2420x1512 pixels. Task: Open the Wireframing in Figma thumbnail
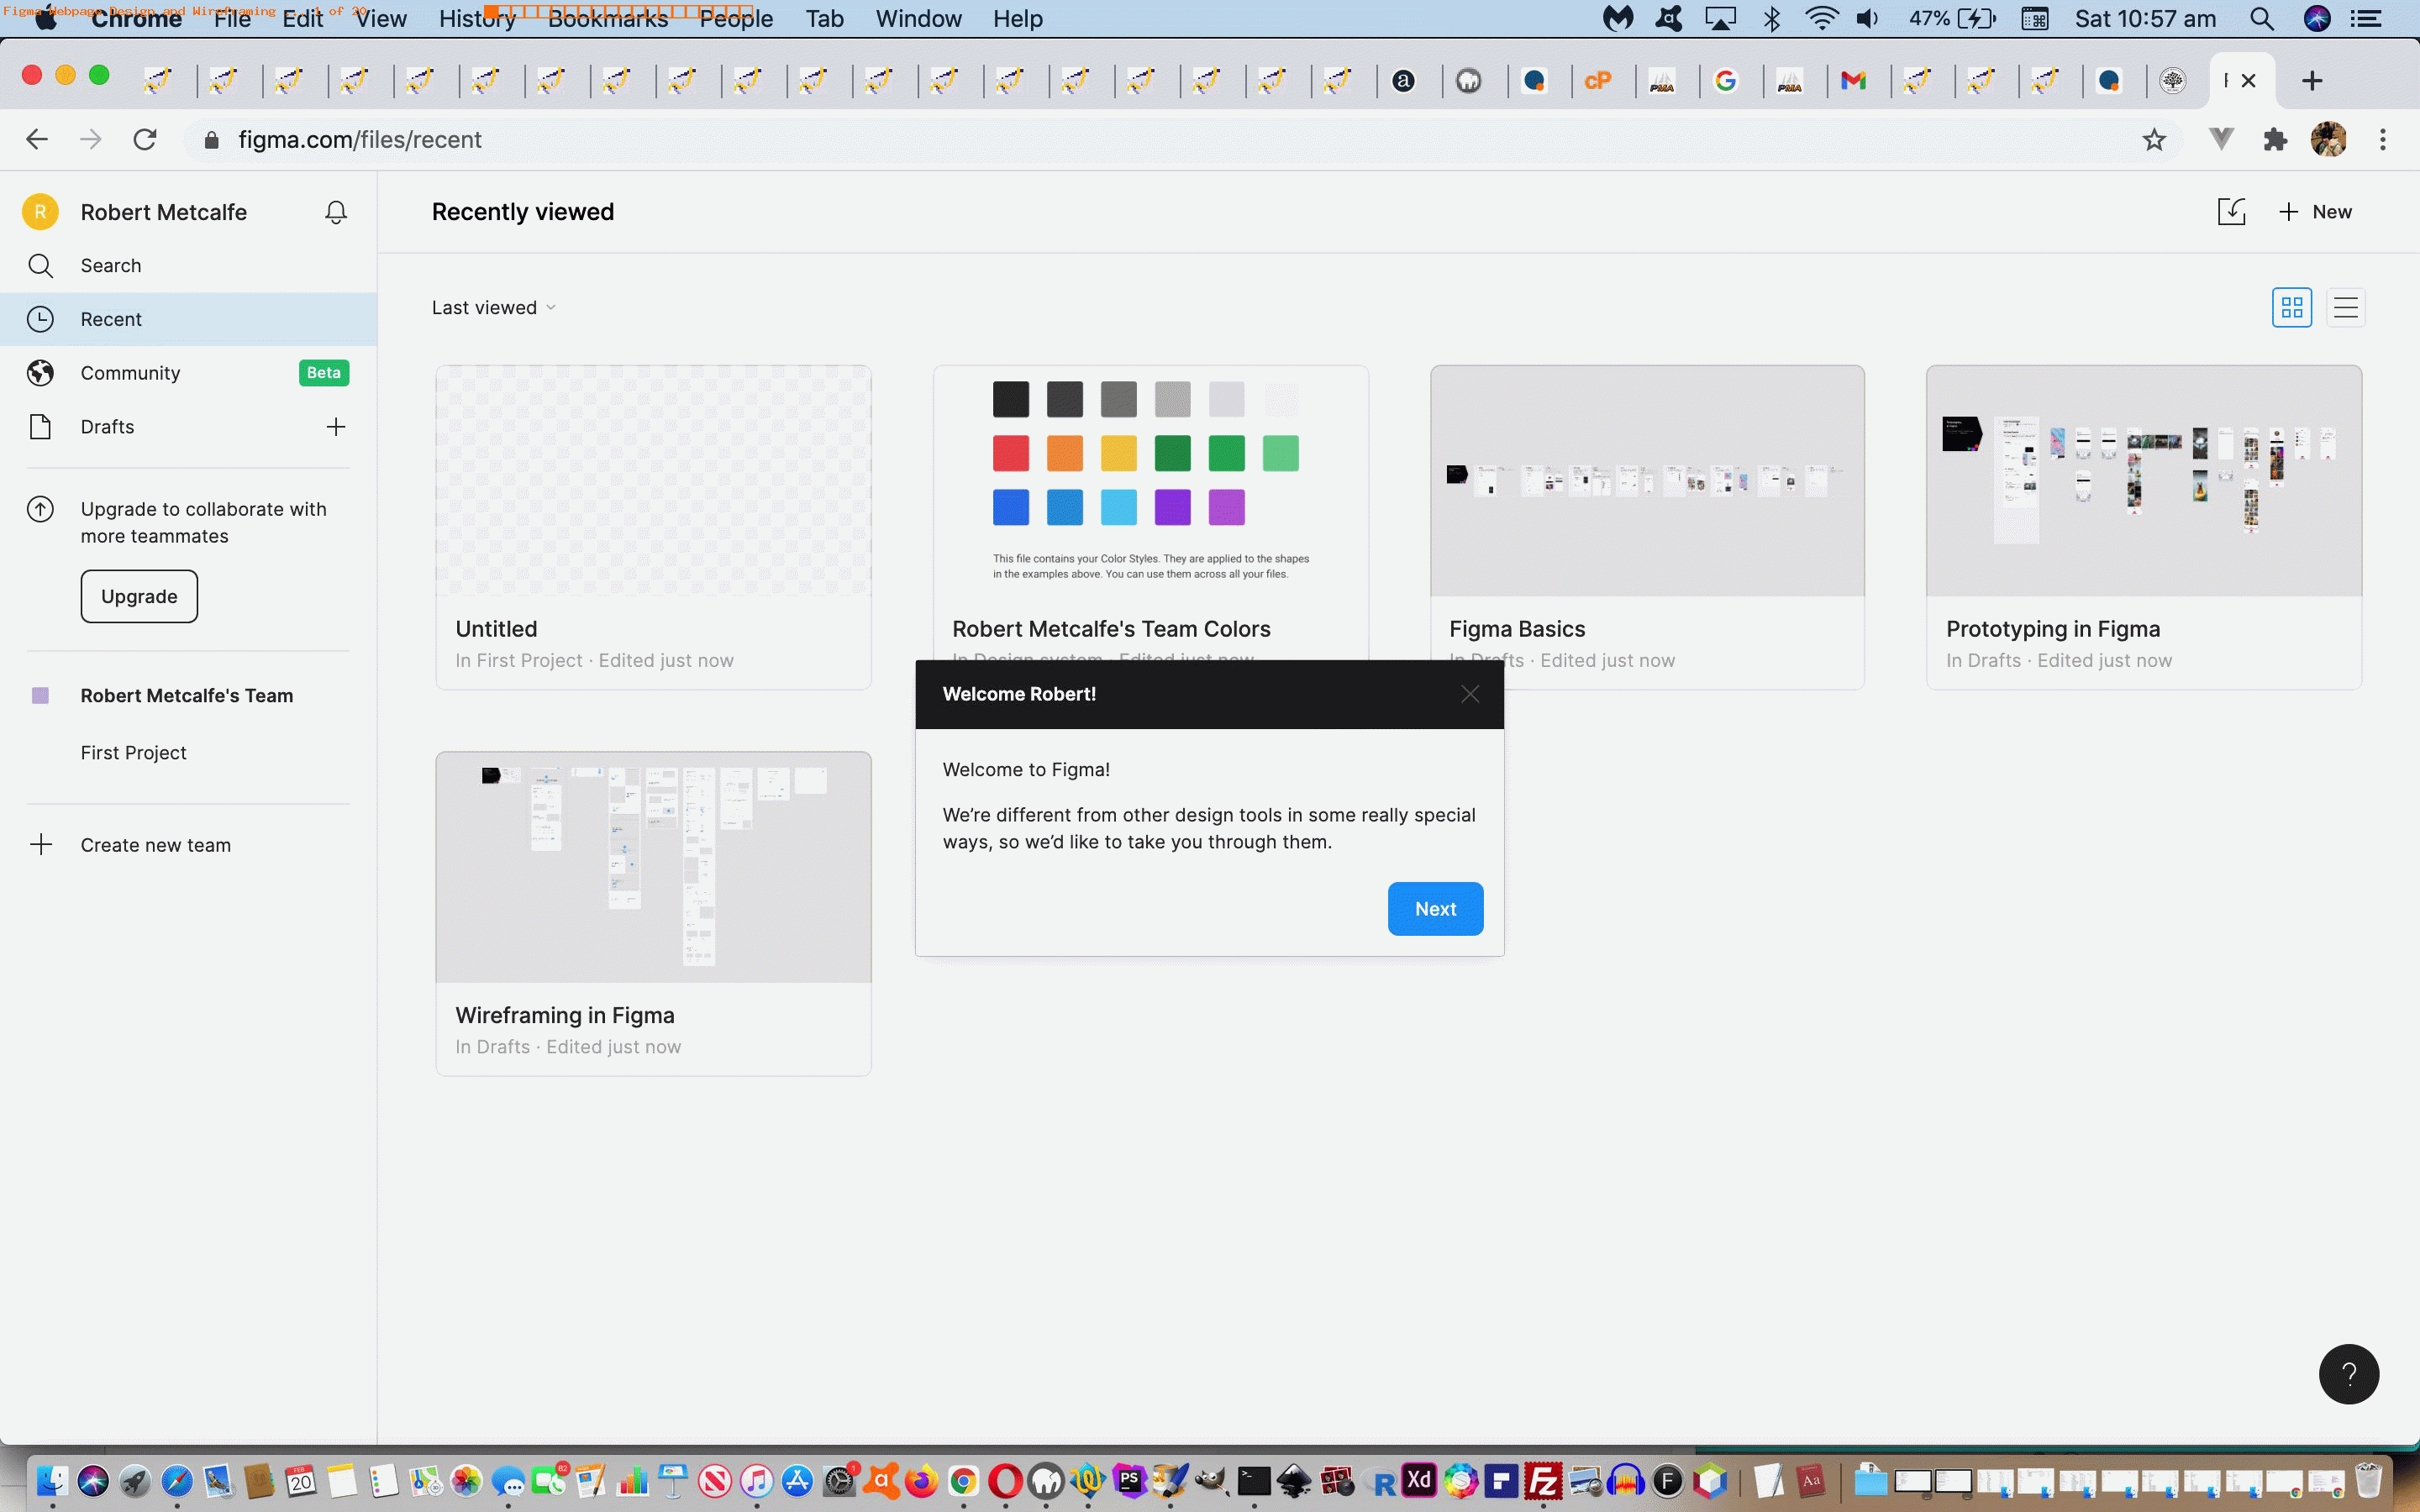(x=653, y=867)
